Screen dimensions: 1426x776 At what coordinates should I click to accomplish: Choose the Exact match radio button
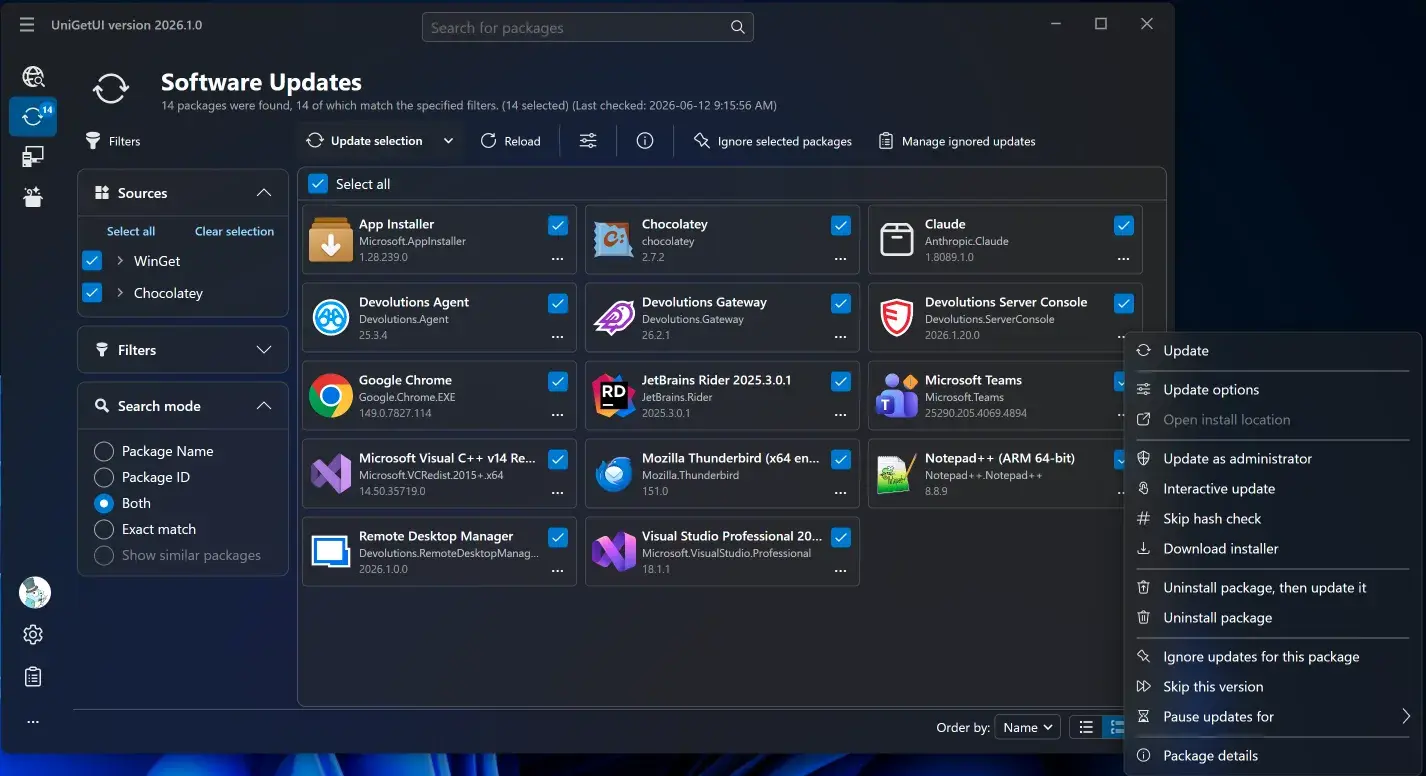tap(104, 529)
